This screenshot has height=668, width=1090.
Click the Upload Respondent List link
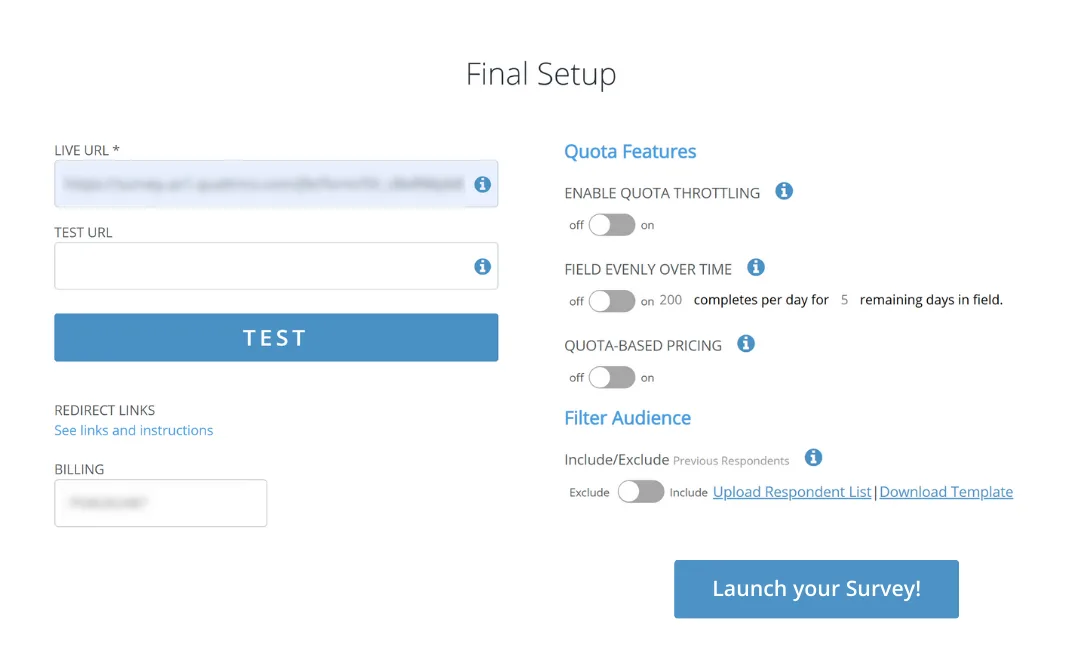pos(792,492)
